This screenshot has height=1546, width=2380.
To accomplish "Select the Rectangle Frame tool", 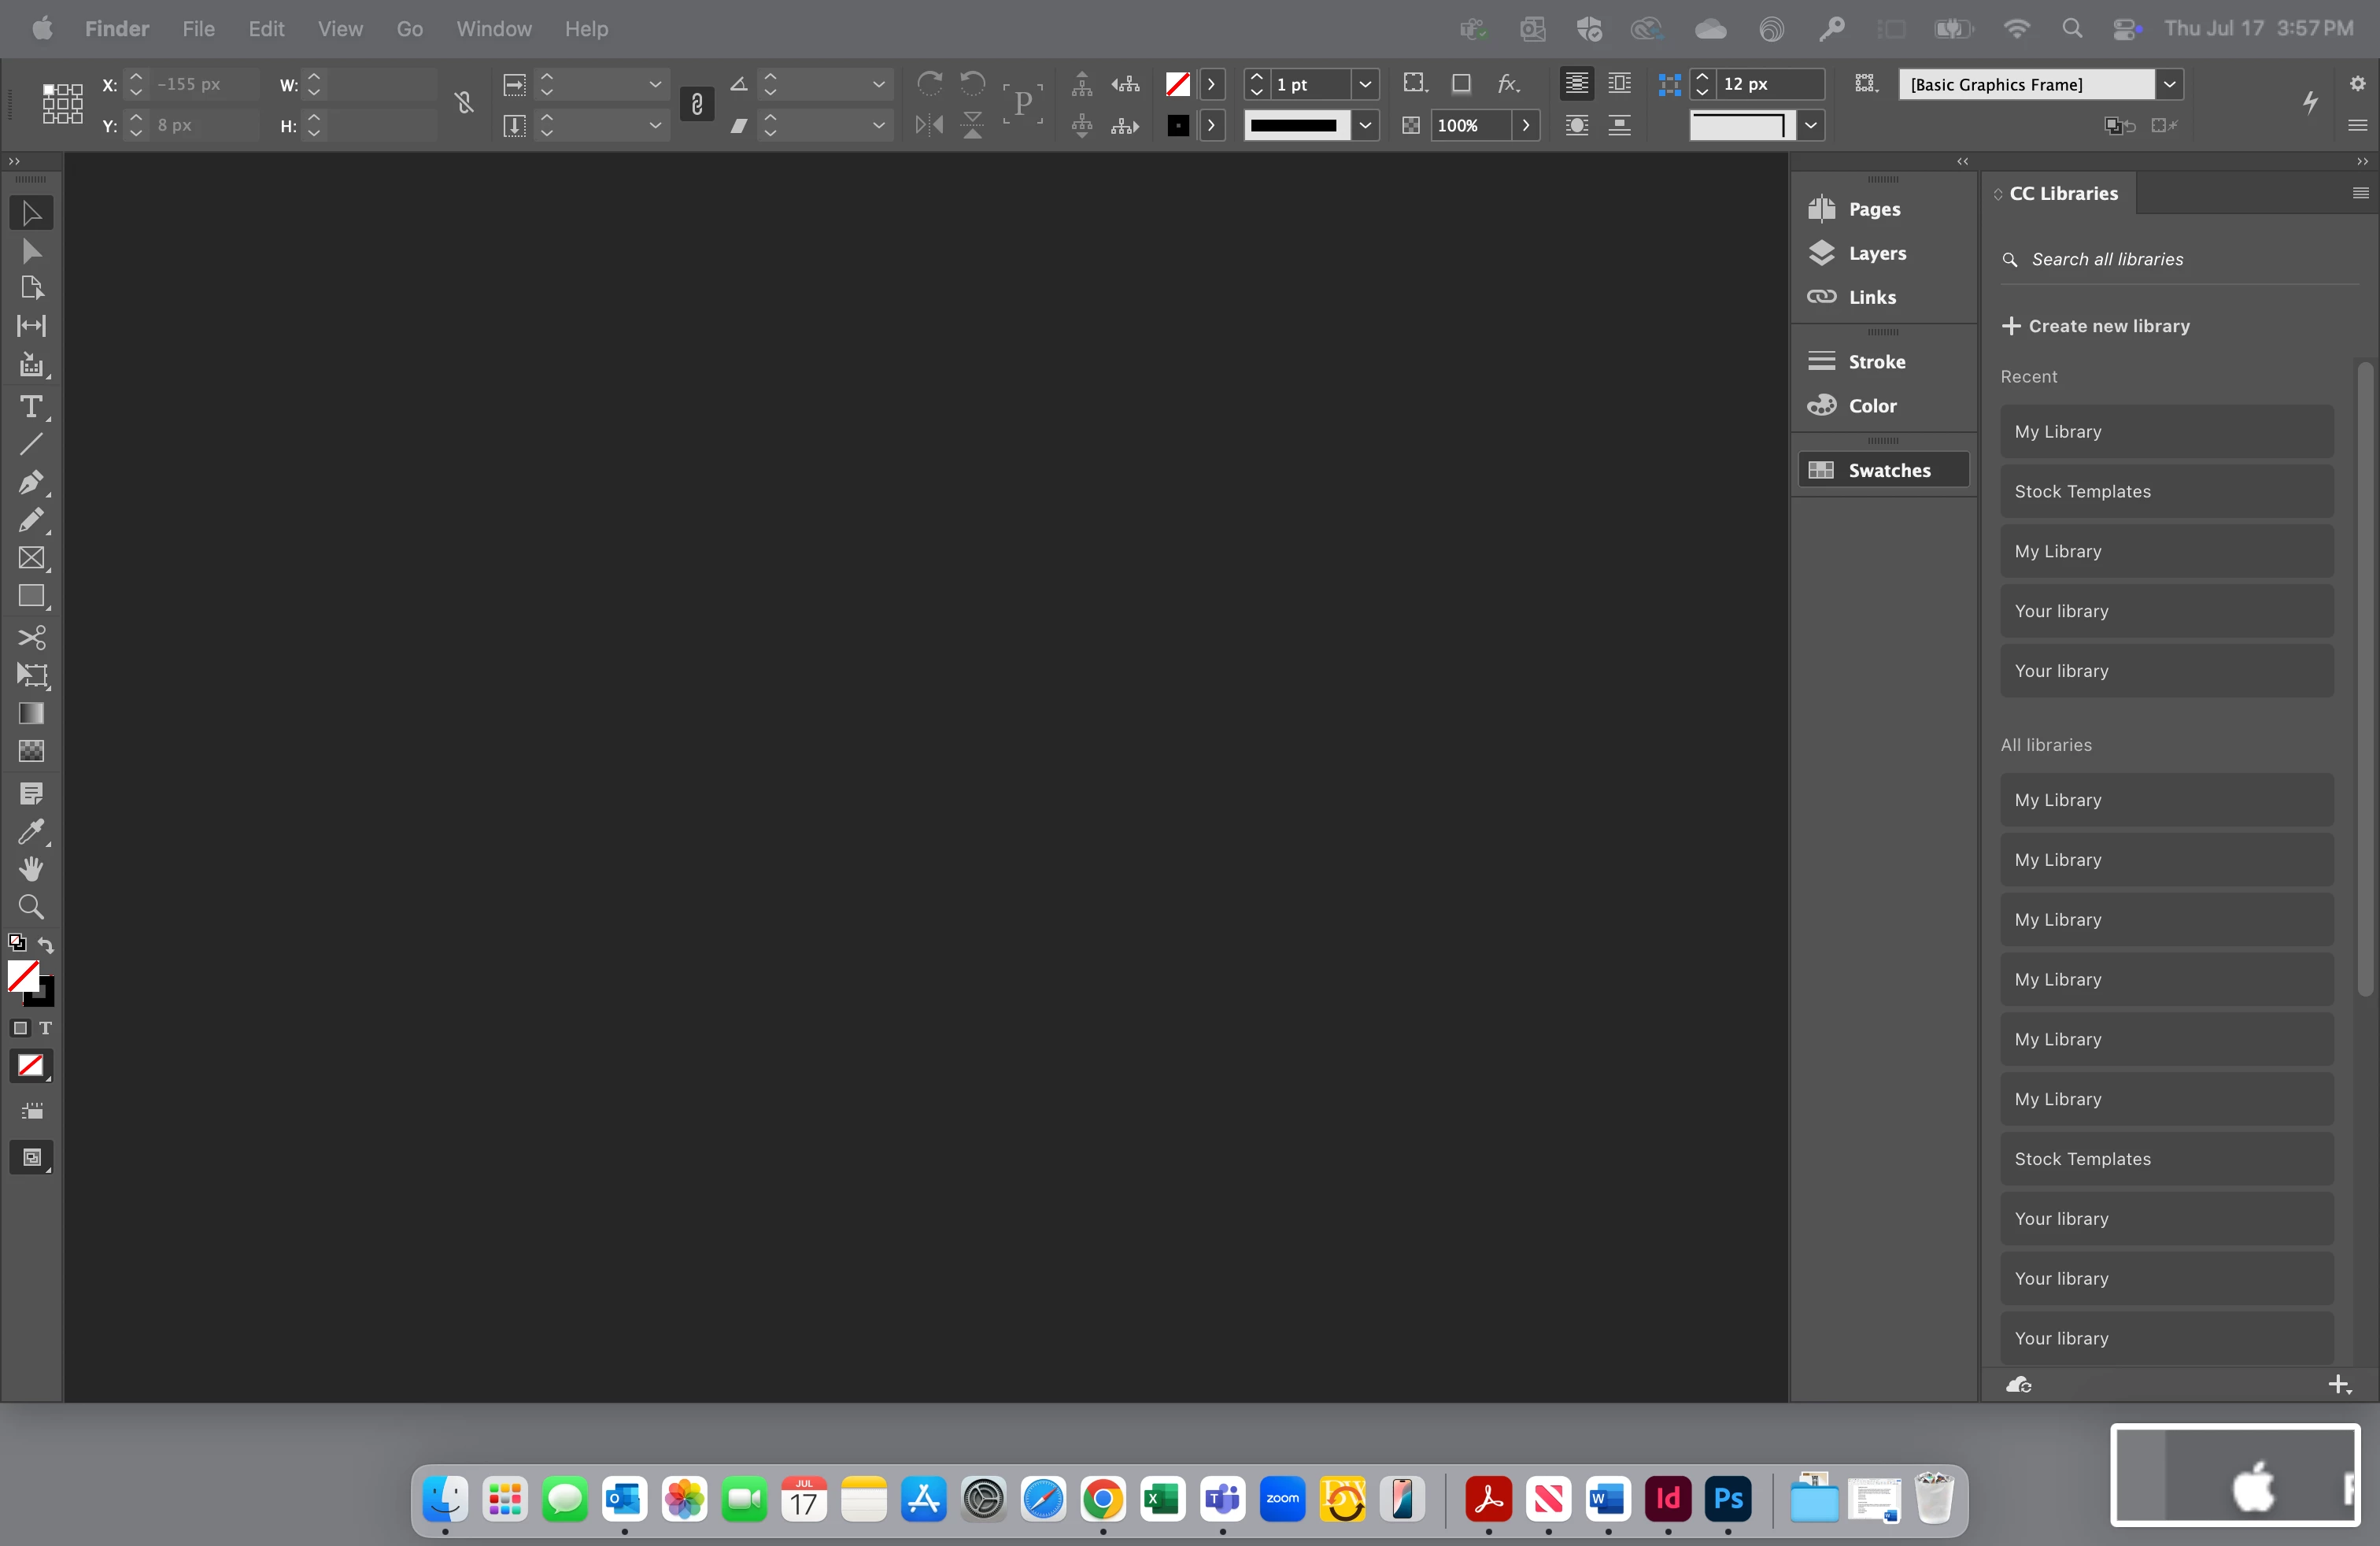I will pos(31,558).
